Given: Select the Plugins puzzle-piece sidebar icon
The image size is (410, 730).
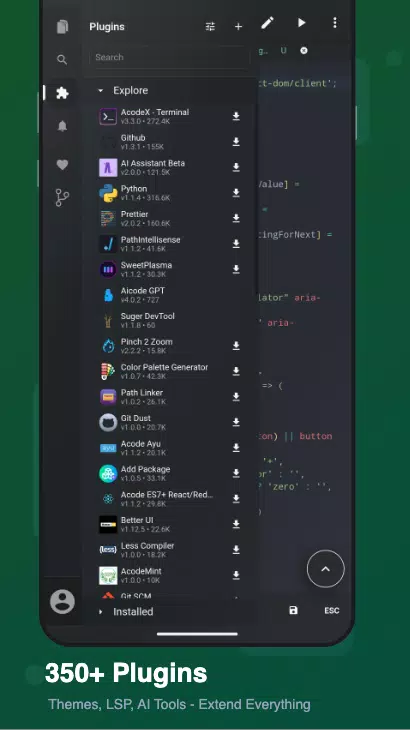Looking at the screenshot, I should pyautogui.click(x=62, y=93).
